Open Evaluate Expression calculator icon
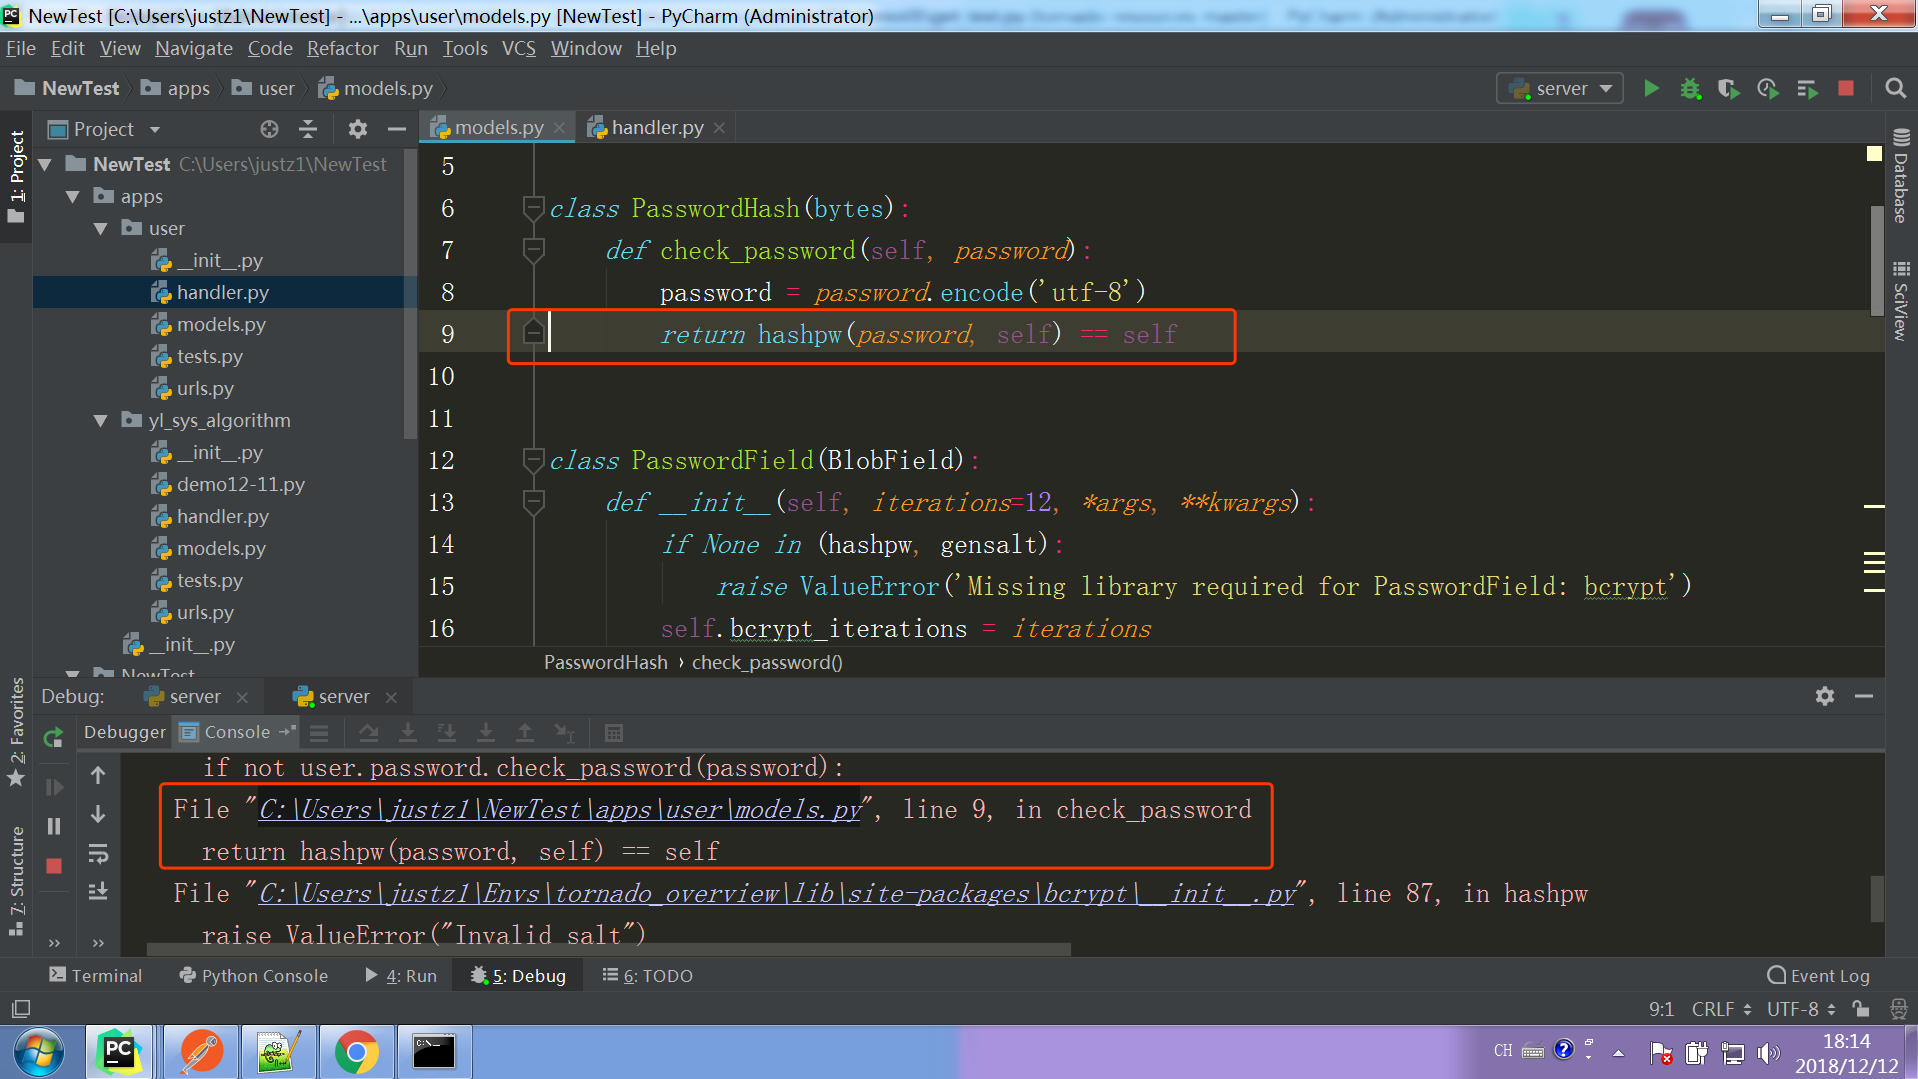The height and width of the screenshot is (1079, 1918). [x=614, y=733]
